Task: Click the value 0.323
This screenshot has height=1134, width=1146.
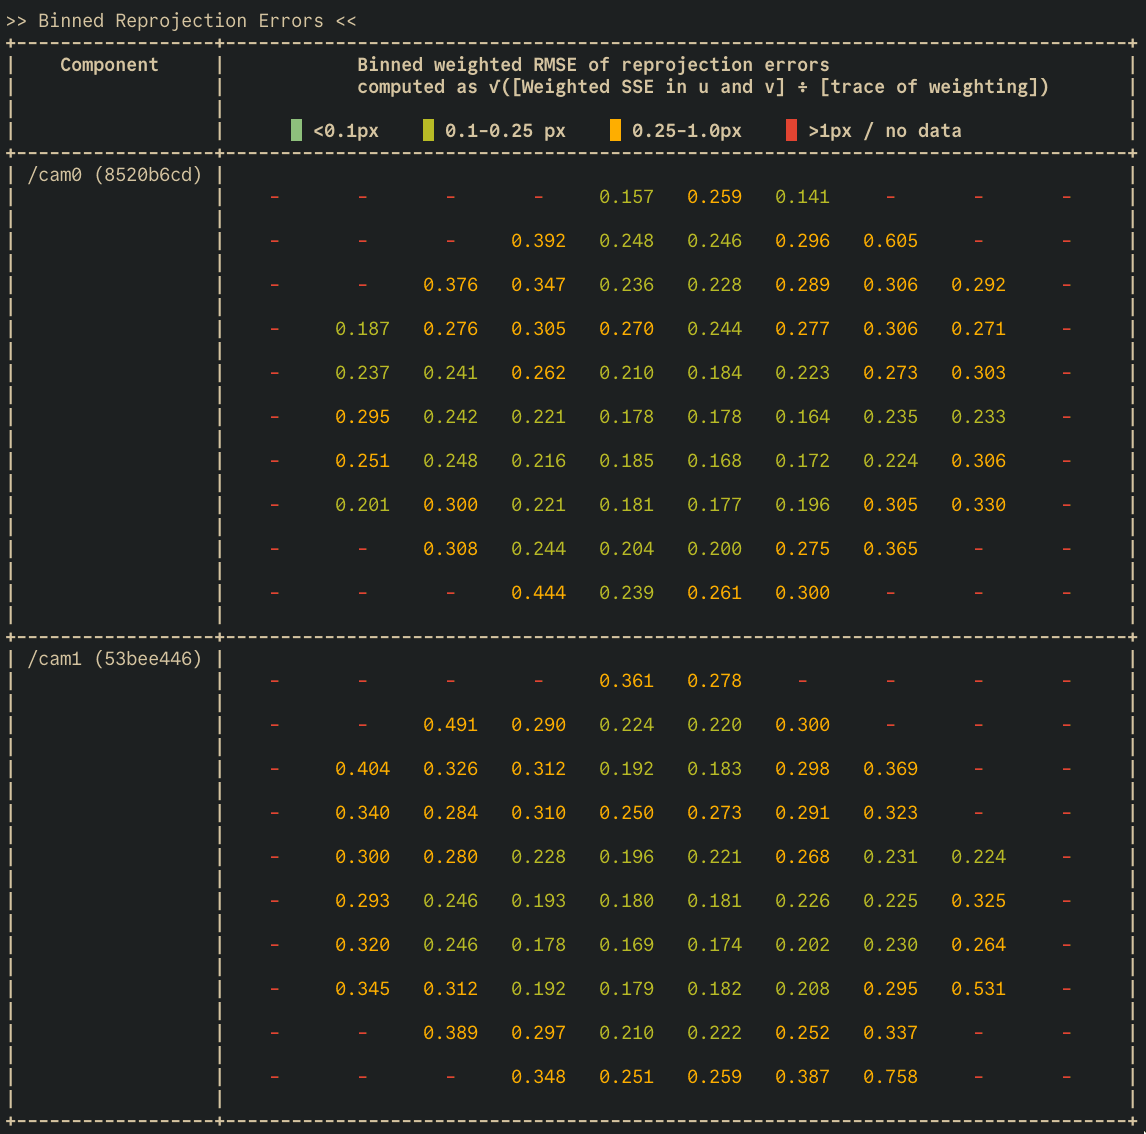Action: (x=890, y=813)
